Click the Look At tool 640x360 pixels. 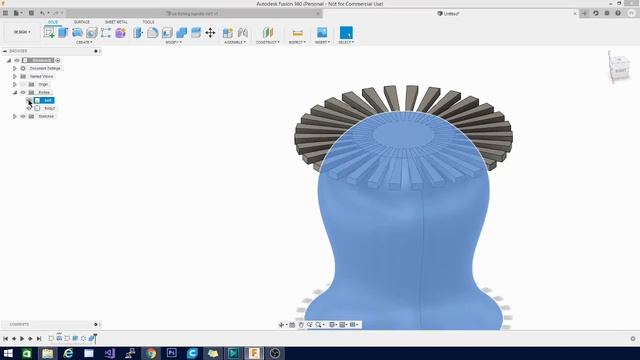[x=292, y=325]
